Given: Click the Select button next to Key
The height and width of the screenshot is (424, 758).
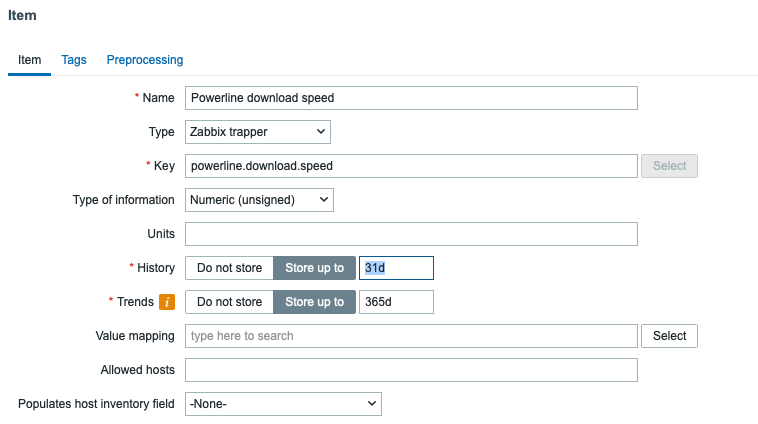Looking at the screenshot, I should click(x=670, y=166).
